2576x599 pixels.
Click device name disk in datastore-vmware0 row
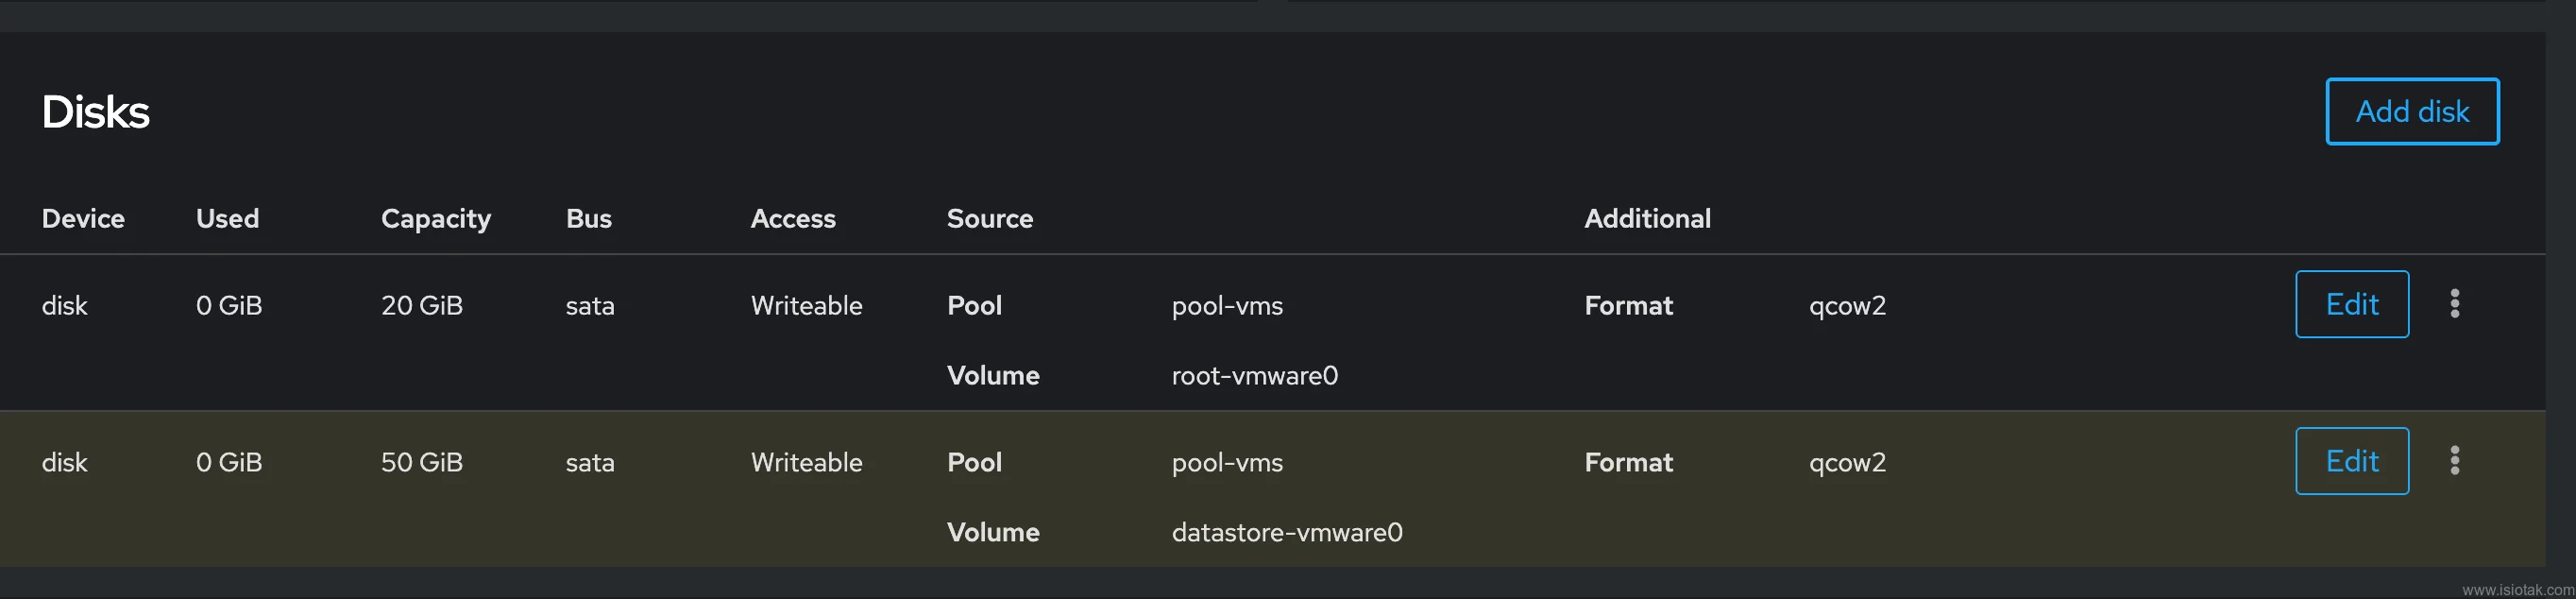click(64, 462)
